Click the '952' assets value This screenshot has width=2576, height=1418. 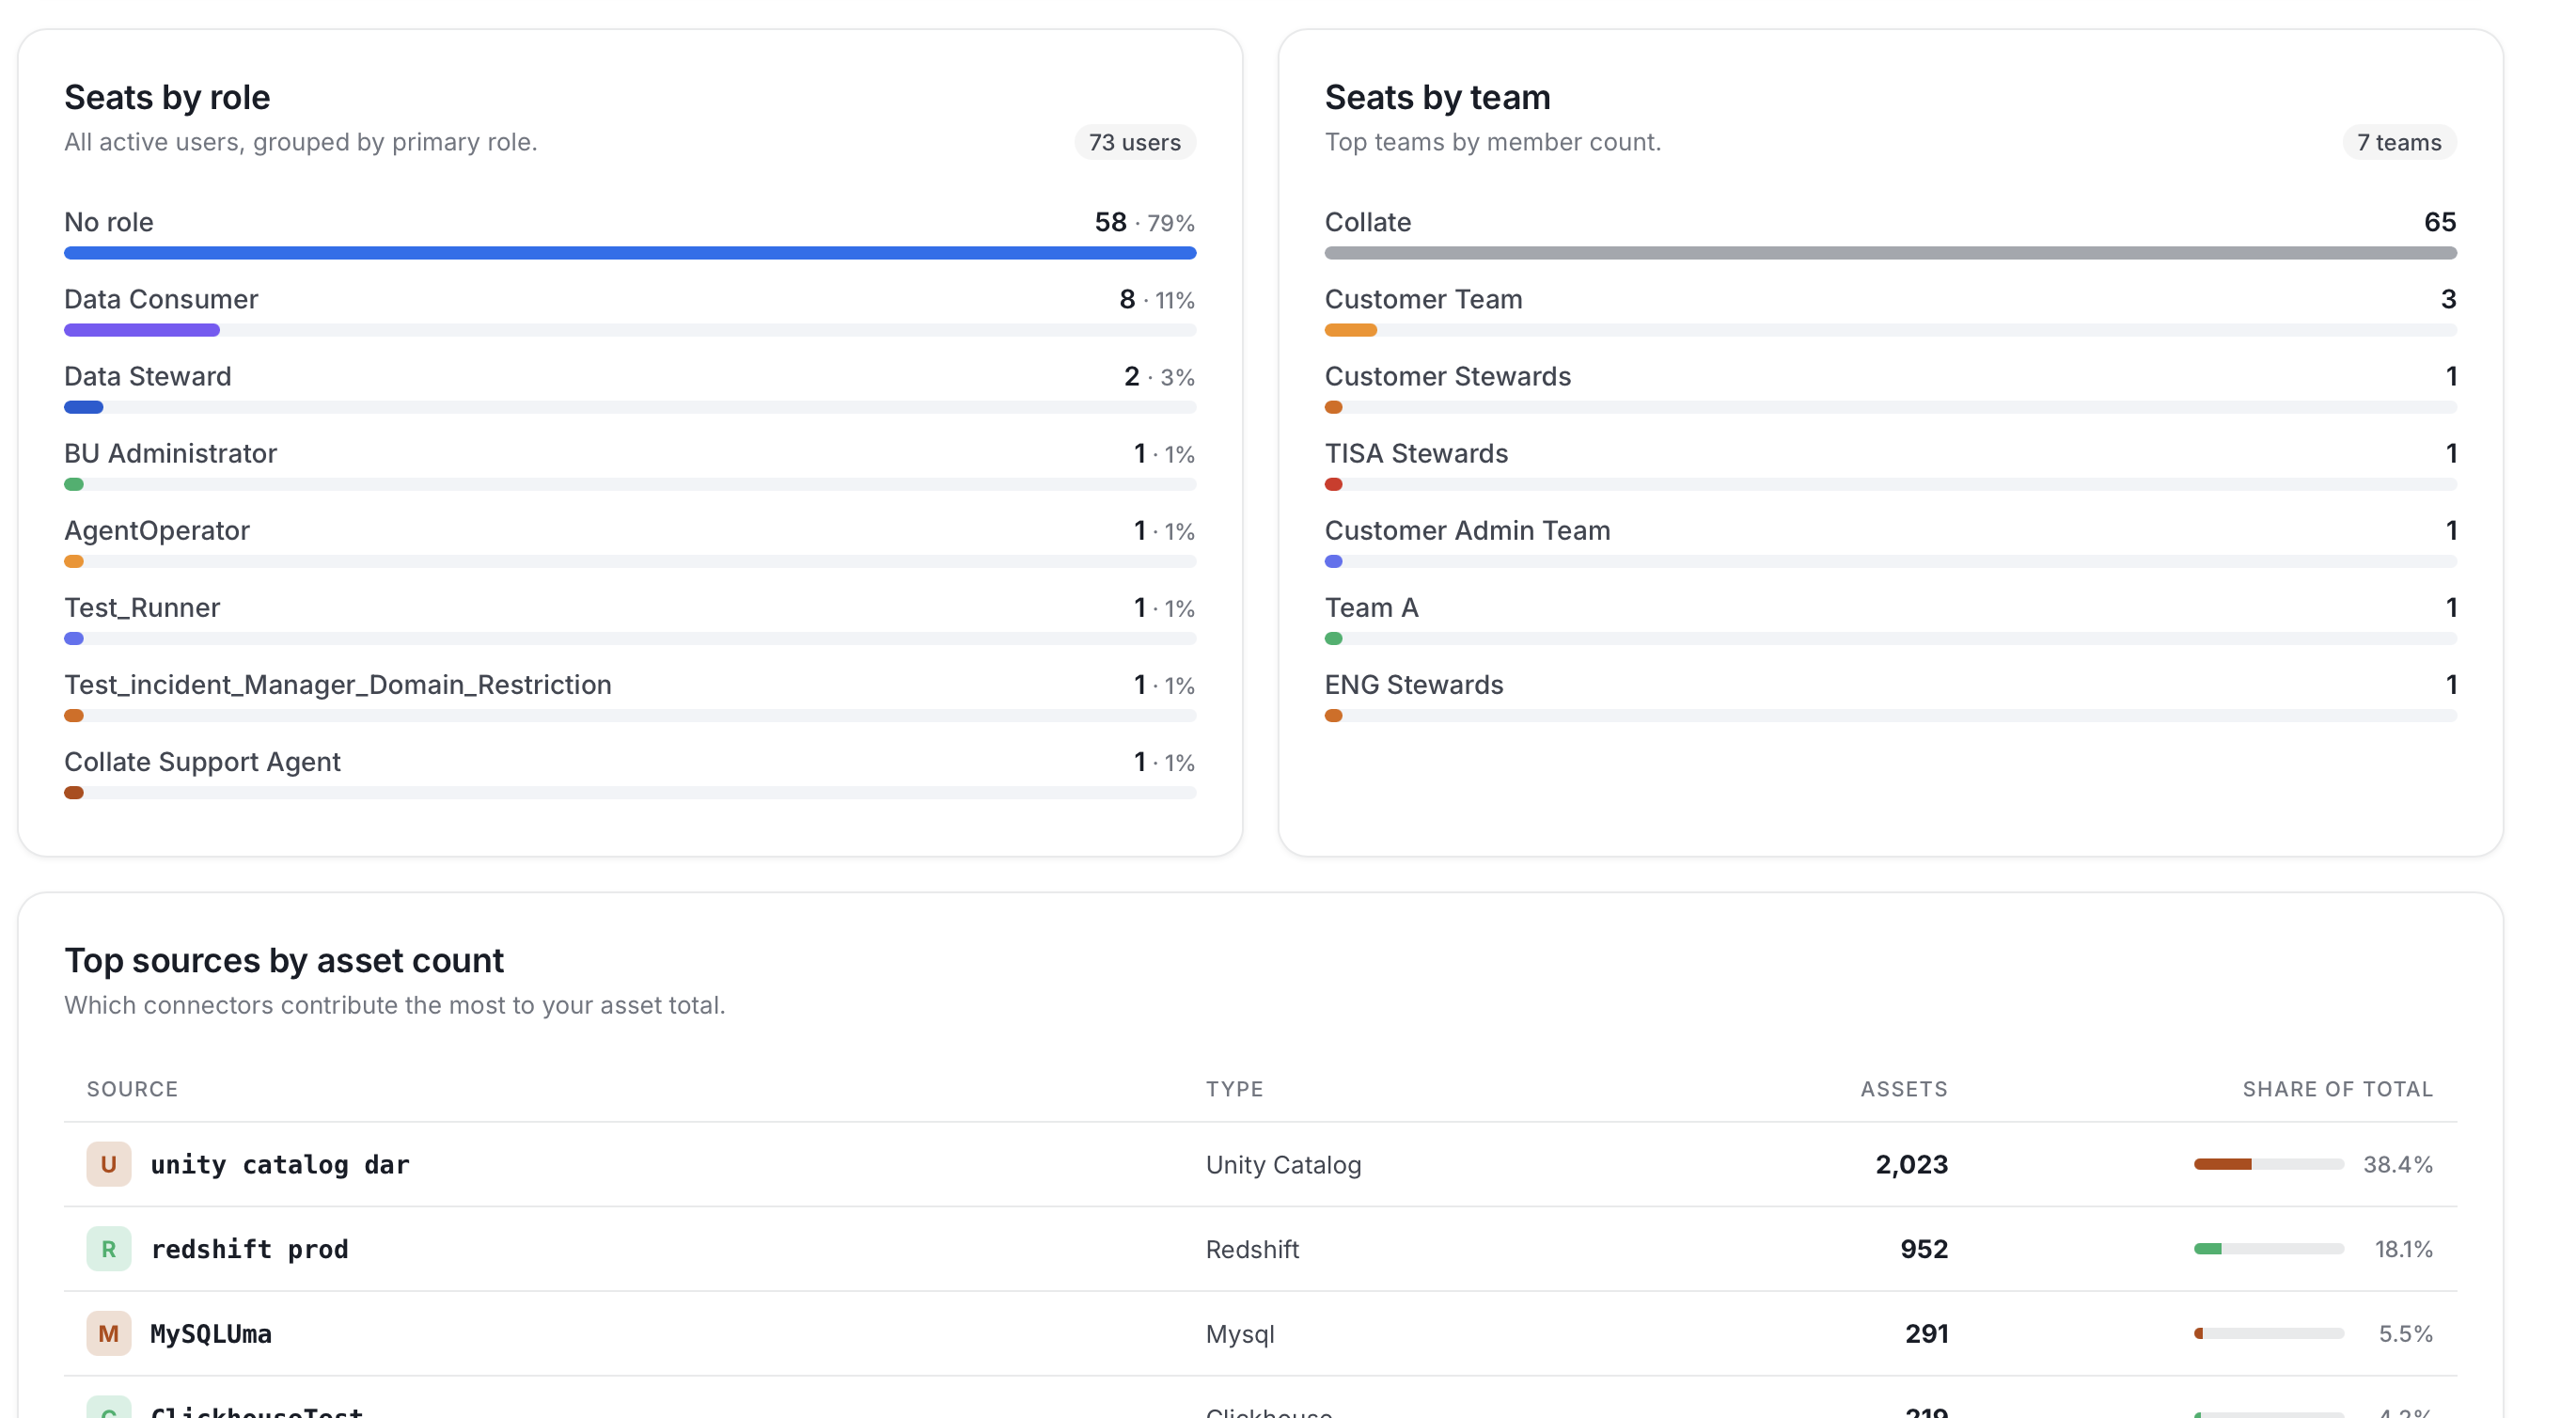pos(1924,1249)
